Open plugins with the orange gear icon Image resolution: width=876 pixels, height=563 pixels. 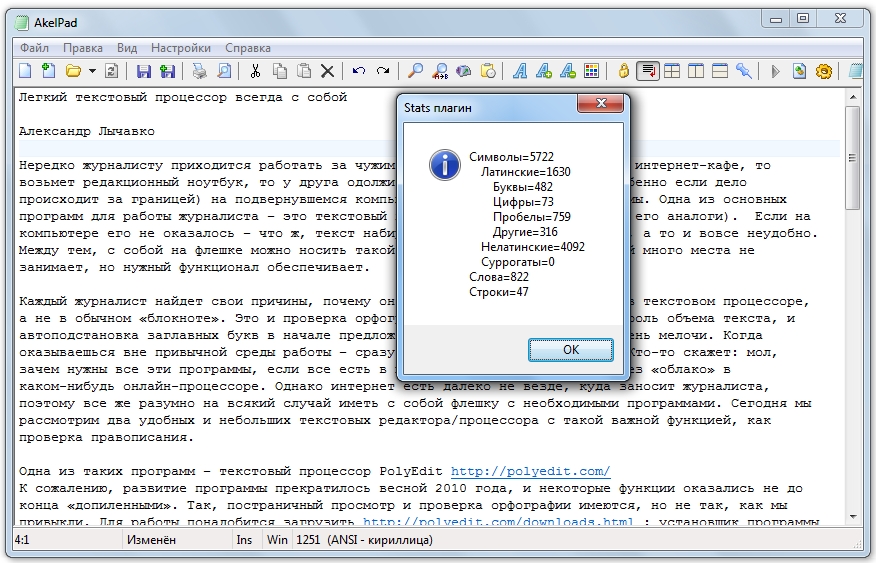823,71
